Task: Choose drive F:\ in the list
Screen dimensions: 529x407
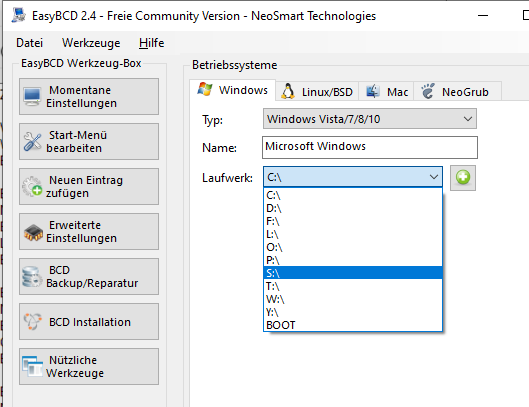Action: [x=353, y=221]
